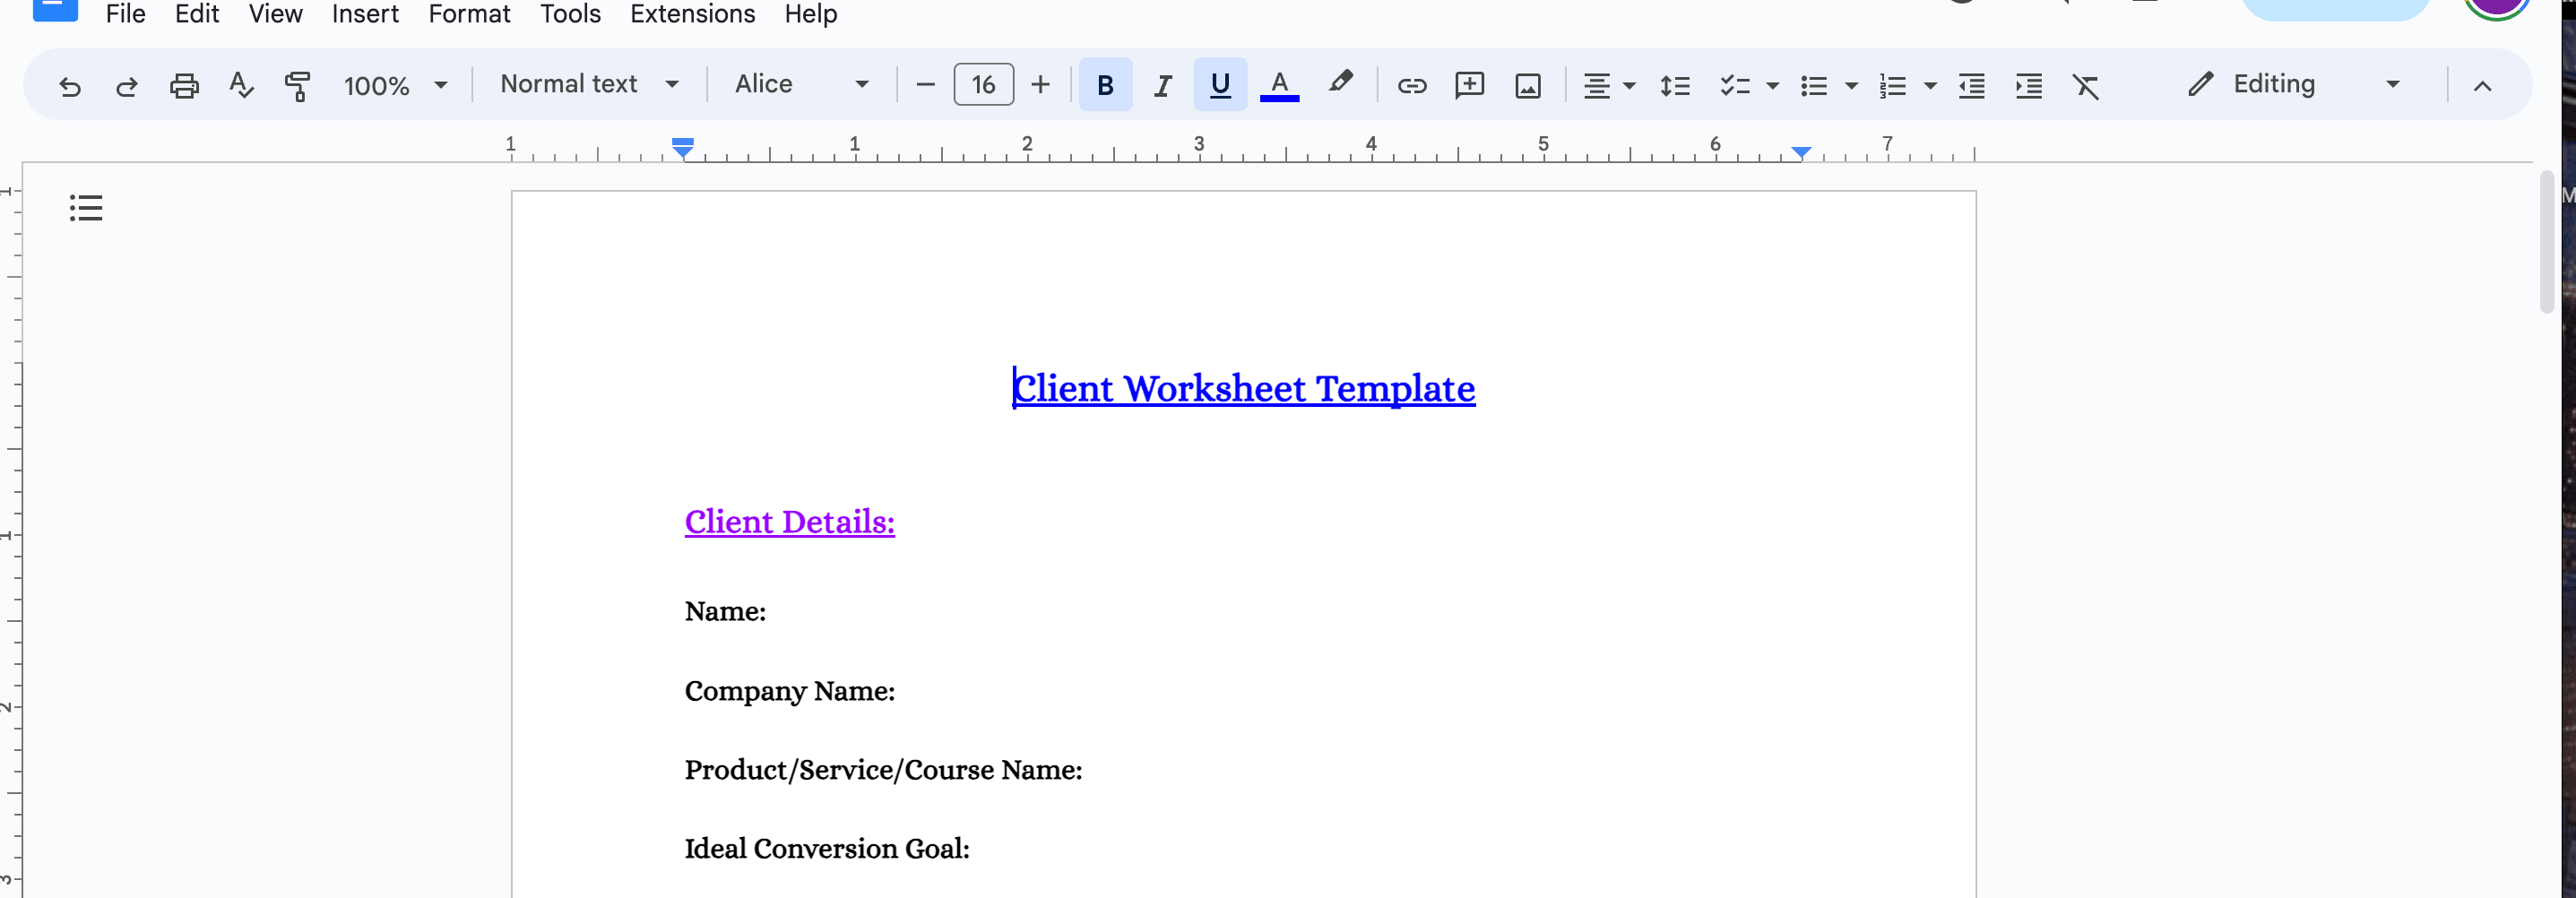This screenshot has width=2576, height=898.
Task: Click the Print icon
Action: [184, 86]
